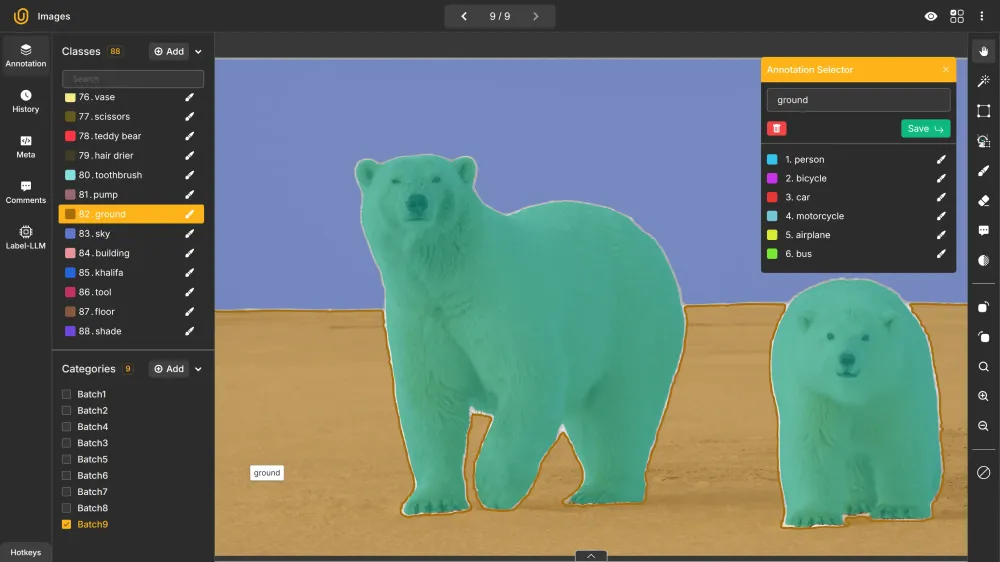Collapse the Categories panel chevron
This screenshot has width=1000, height=562.
(x=198, y=369)
